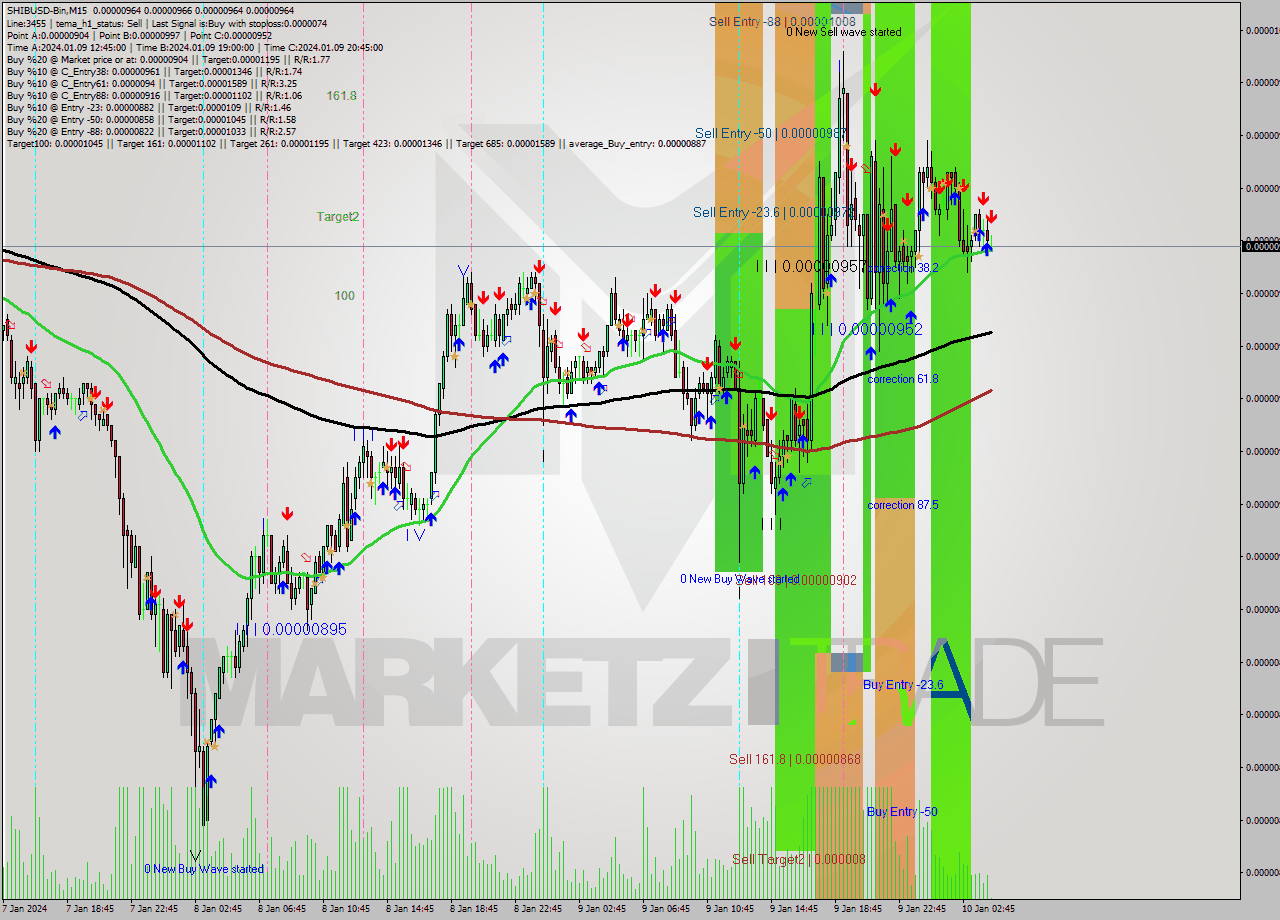This screenshot has height=920, width=1280.
Task: Click the 'correction 38.2' label
Action: [x=902, y=268]
